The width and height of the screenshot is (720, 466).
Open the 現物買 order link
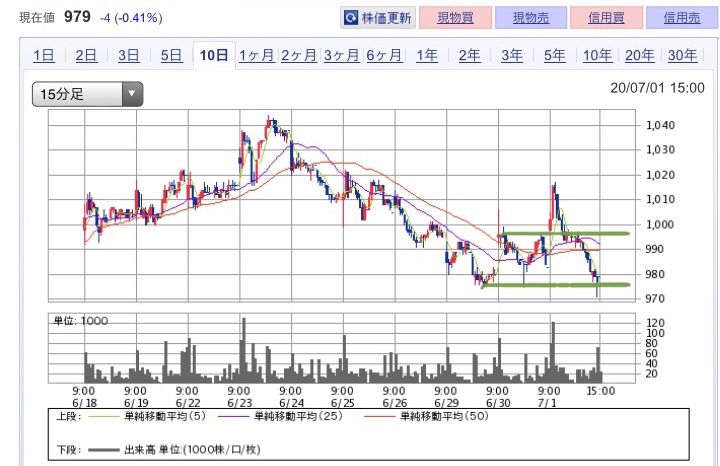[455, 18]
